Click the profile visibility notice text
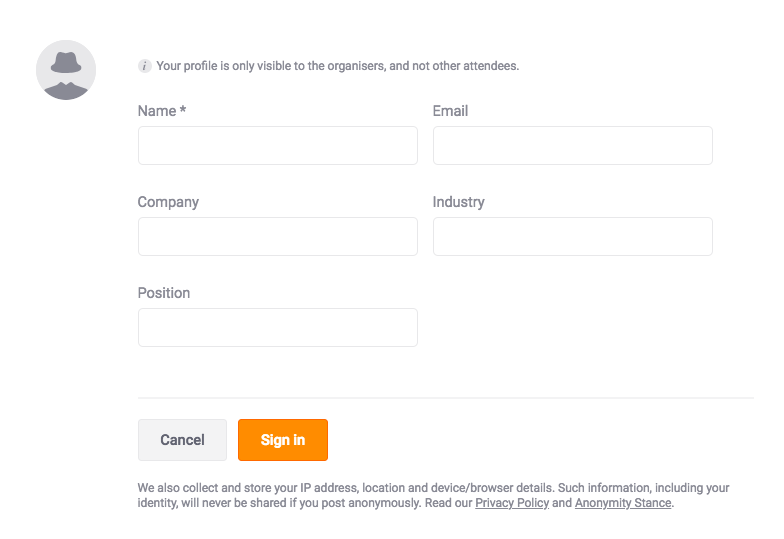This screenshot has width=784, height=539. pos(338,66)
